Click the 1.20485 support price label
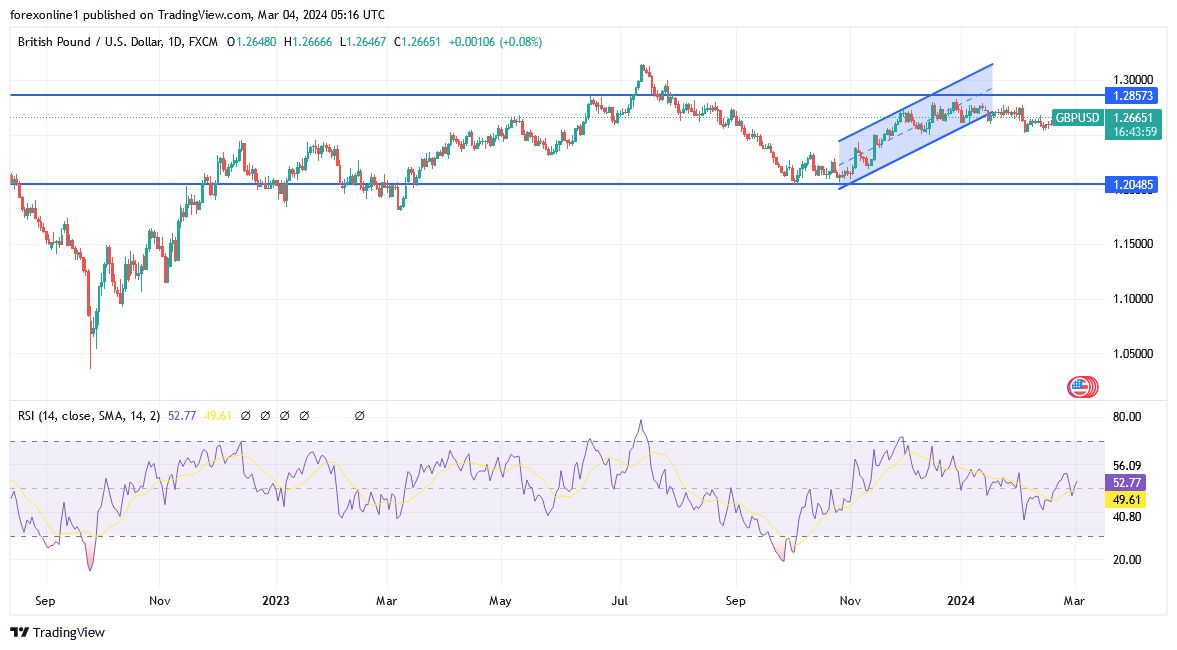The width and height of the screenshot is (1177, 650). 1133,184
